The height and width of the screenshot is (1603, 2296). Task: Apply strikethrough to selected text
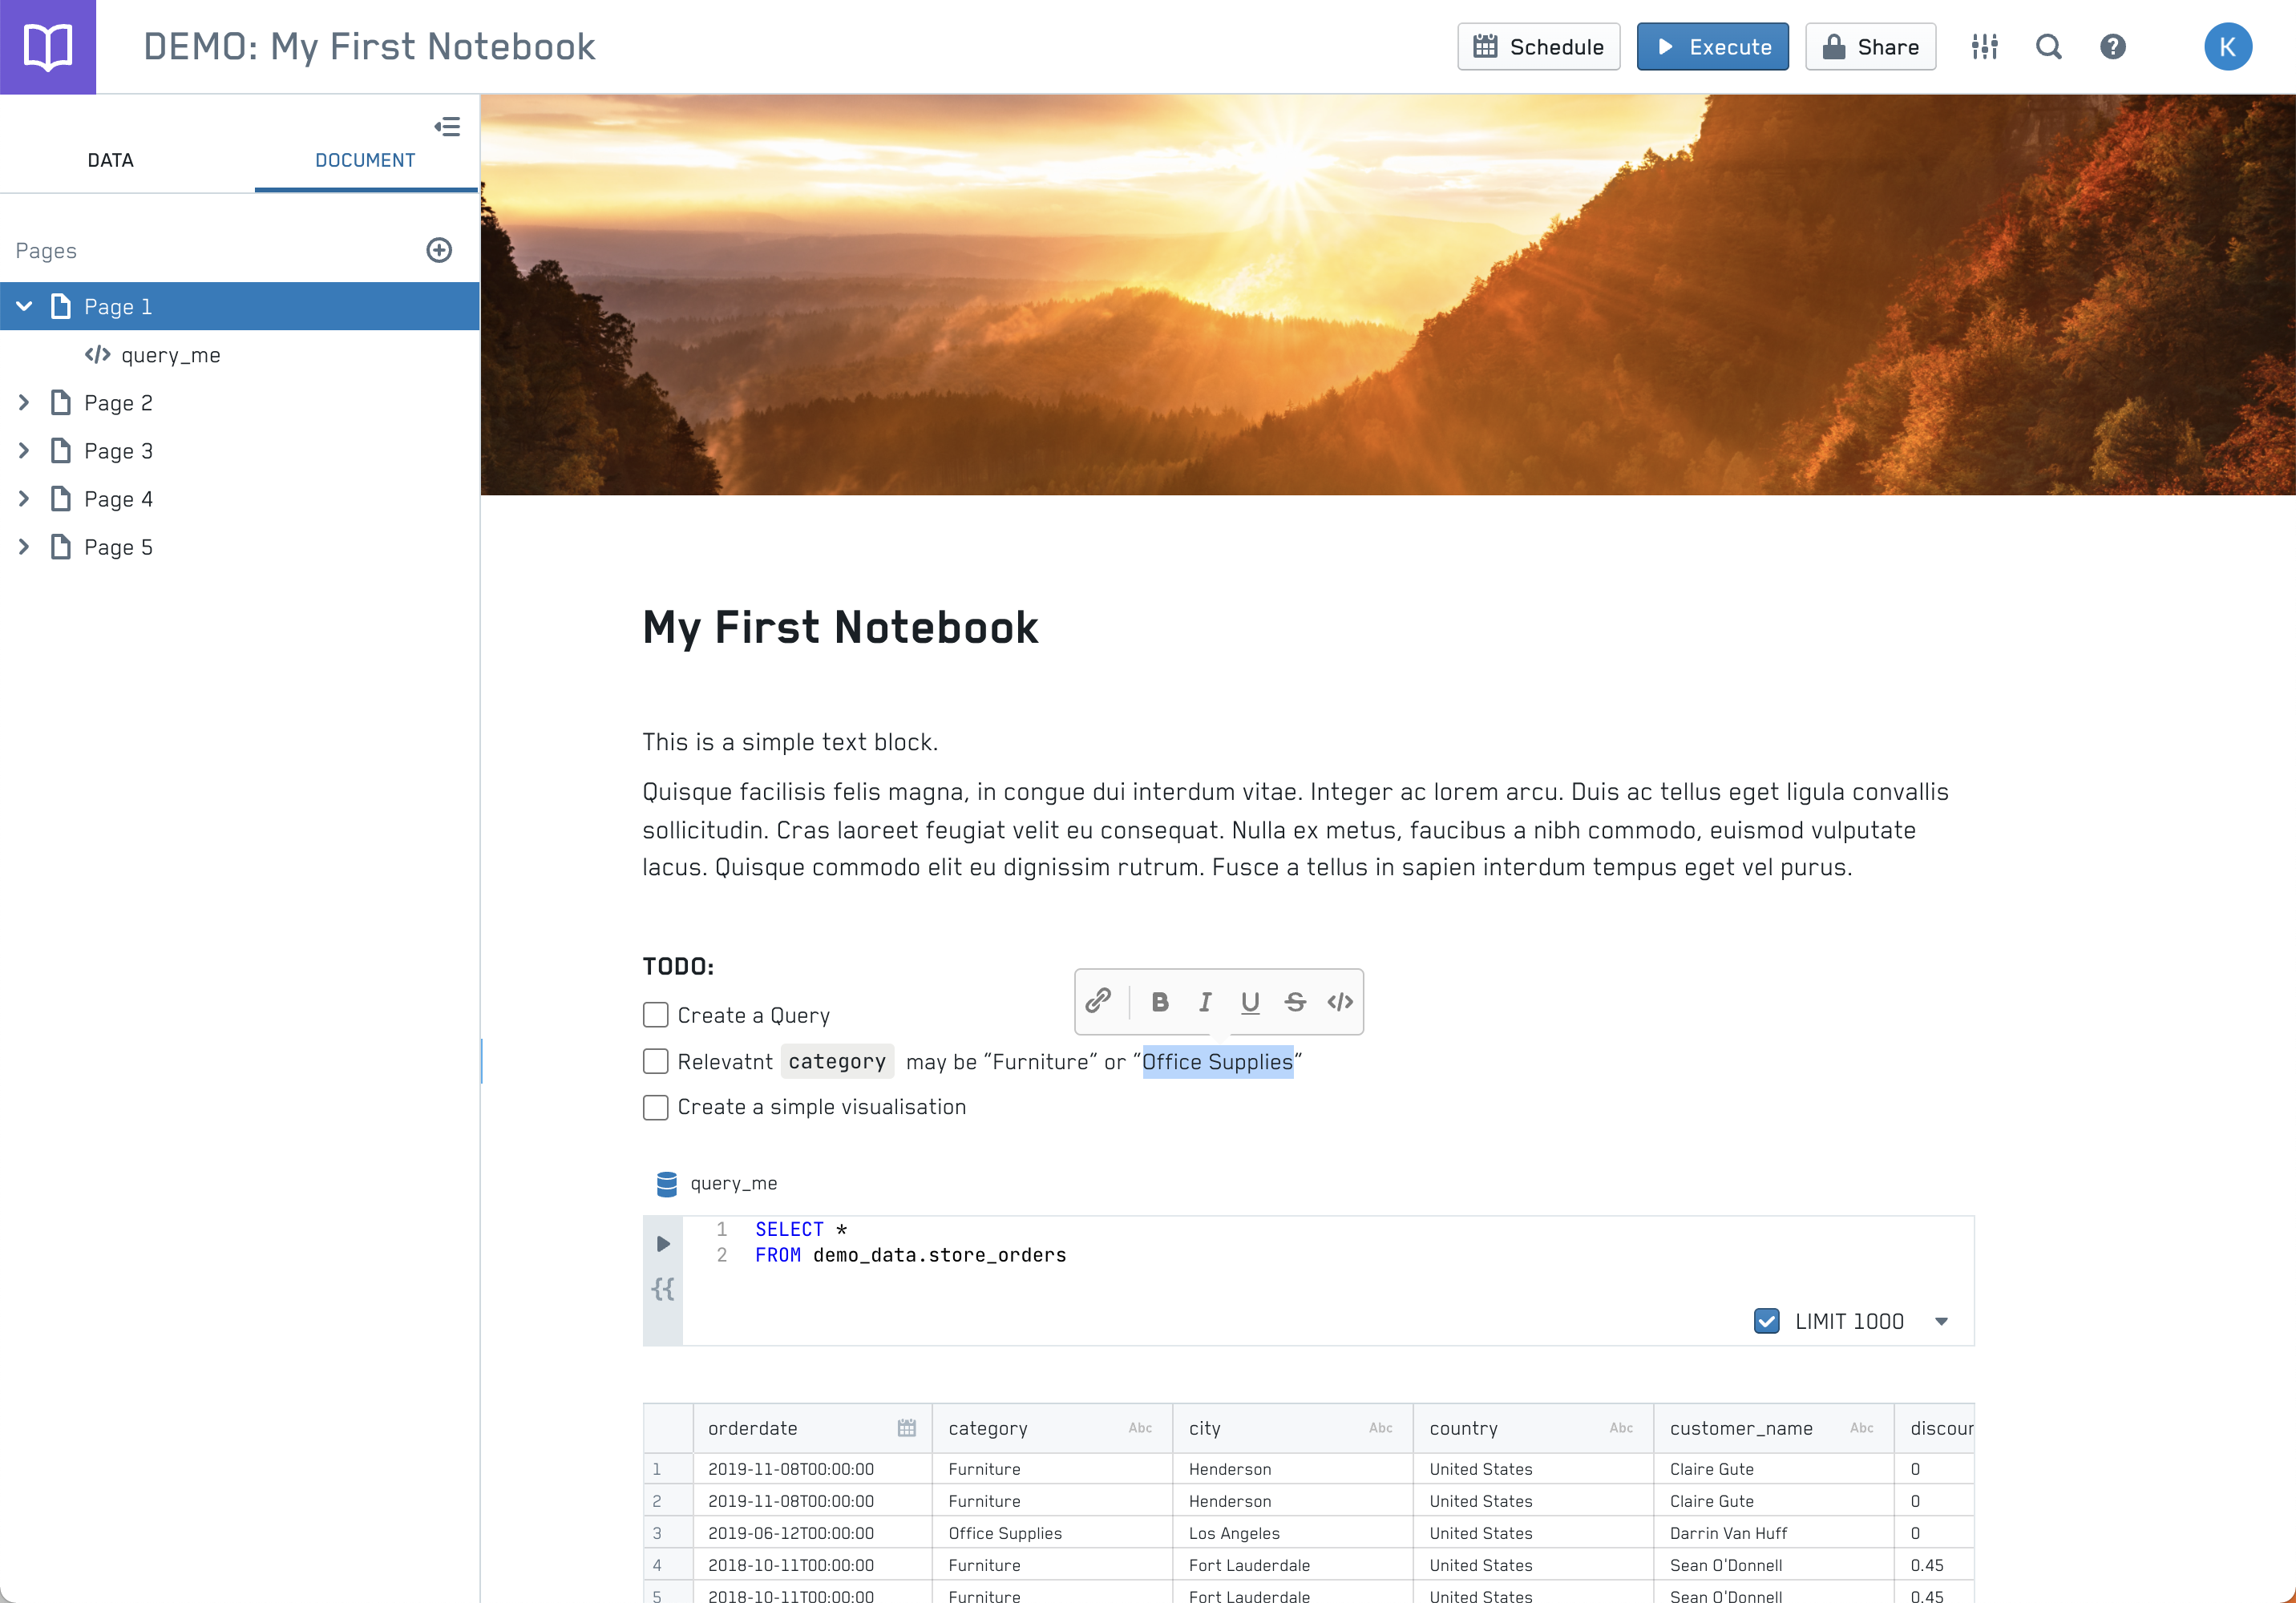(x=1295, y=1001)
